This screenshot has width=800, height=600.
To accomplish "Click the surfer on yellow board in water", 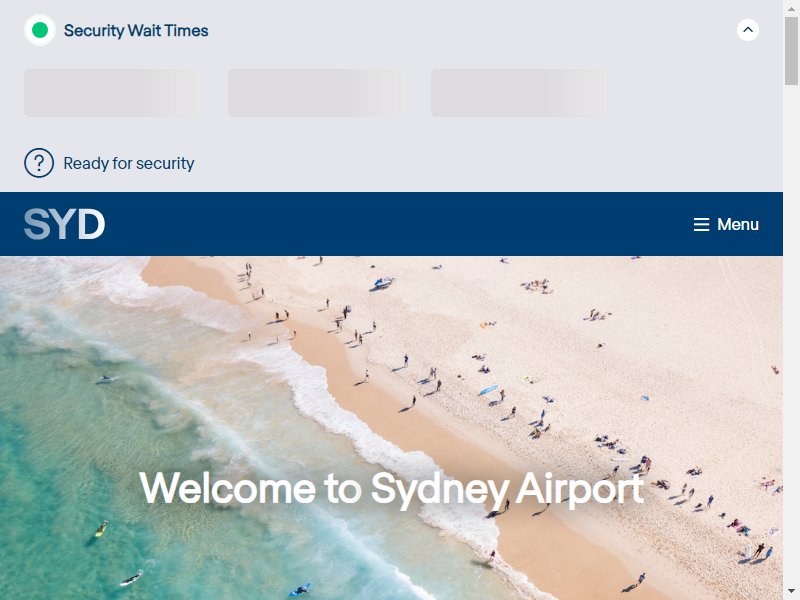I will (x=102, y=529).
